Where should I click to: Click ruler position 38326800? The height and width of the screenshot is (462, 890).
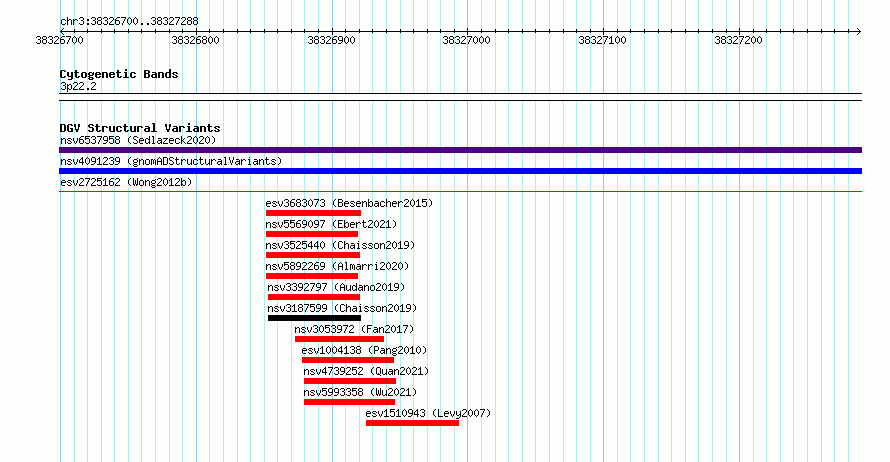(x=195, y=40)
